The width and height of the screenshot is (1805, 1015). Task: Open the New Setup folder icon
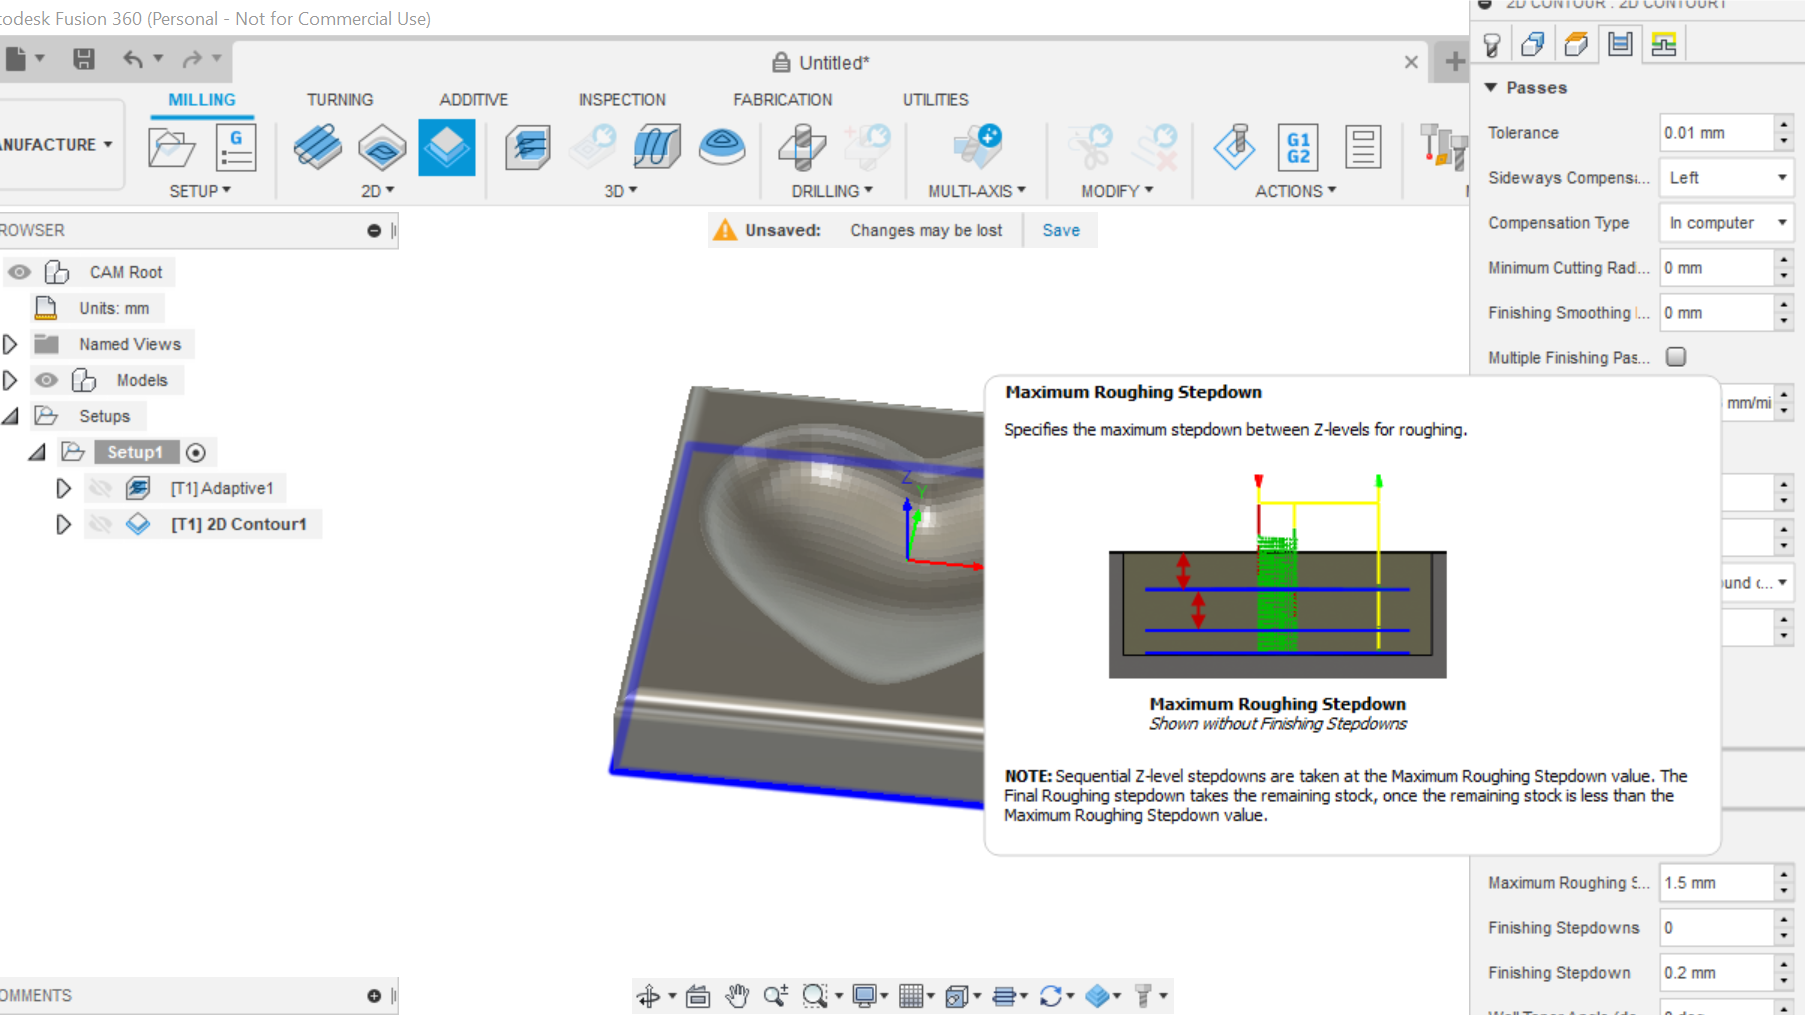[172, 148]
